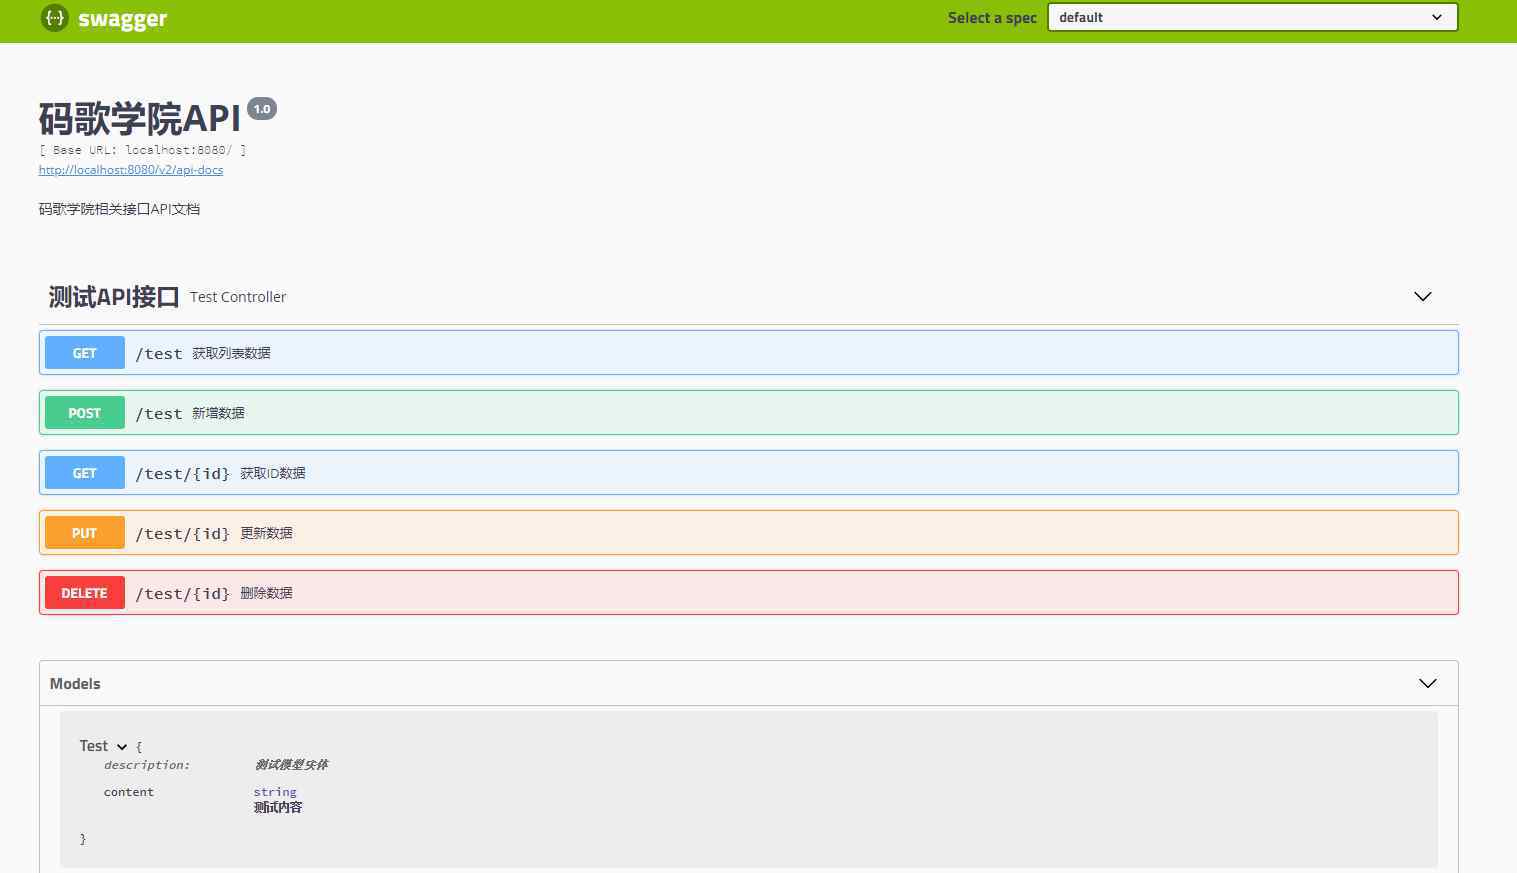Expand DELETE /test/{id} 删除数据 operation
This screenshot has height=873, width=1517.
point(748,593)
